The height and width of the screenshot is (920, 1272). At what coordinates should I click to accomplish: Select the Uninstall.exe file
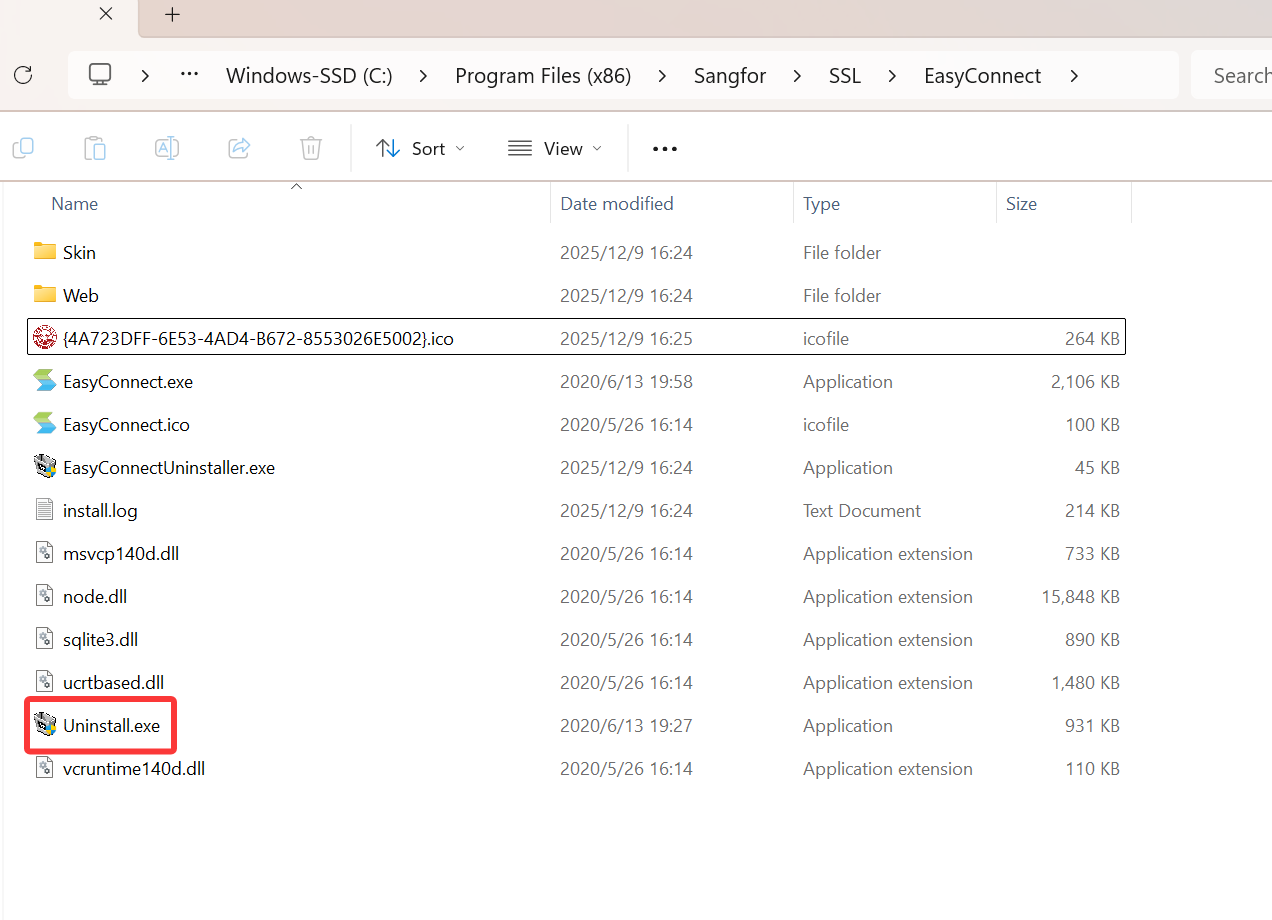(111, 726)
